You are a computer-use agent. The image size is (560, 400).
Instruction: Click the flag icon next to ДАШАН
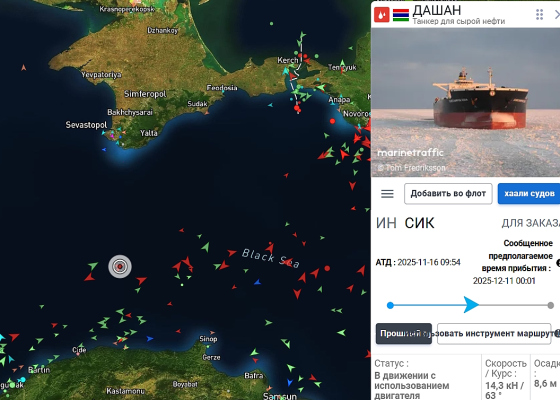point(401,15)
